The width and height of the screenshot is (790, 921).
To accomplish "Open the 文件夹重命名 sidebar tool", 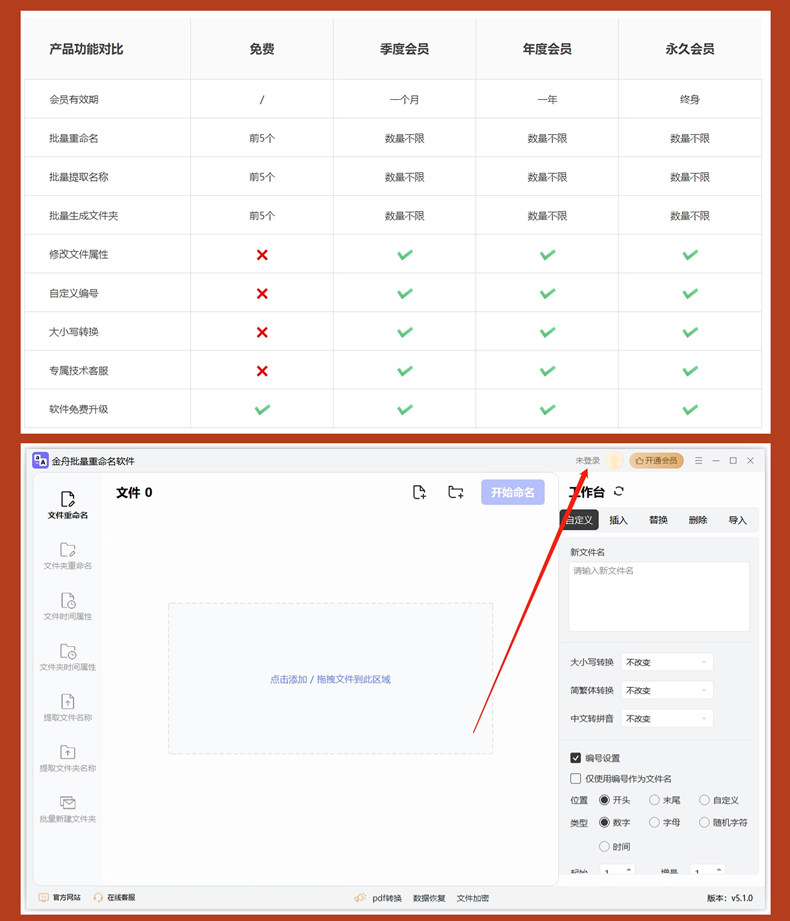I will (x=68, y=555).
